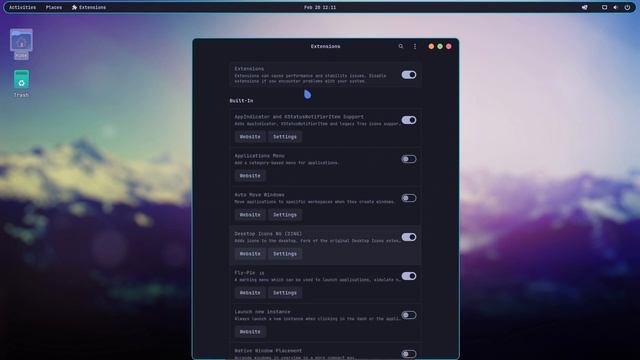640x360 pixels.
Task: Click the power icon in top bar
Action: (x=627, y=7)
